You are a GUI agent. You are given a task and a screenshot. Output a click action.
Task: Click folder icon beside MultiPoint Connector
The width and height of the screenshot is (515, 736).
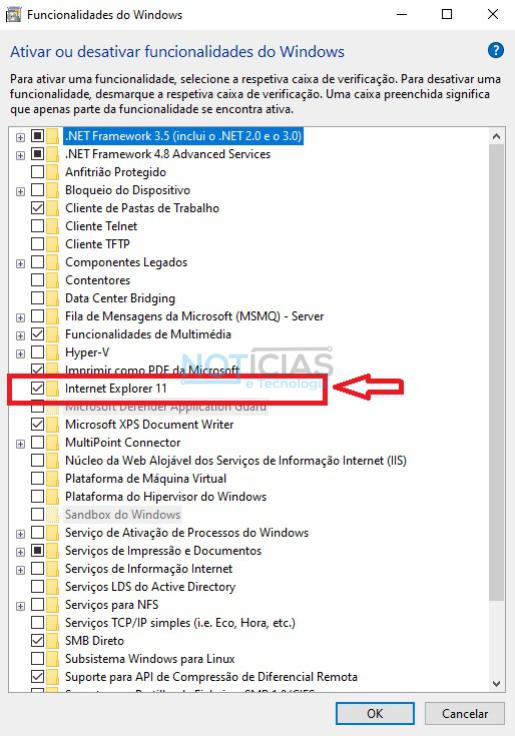coord(53,442)
